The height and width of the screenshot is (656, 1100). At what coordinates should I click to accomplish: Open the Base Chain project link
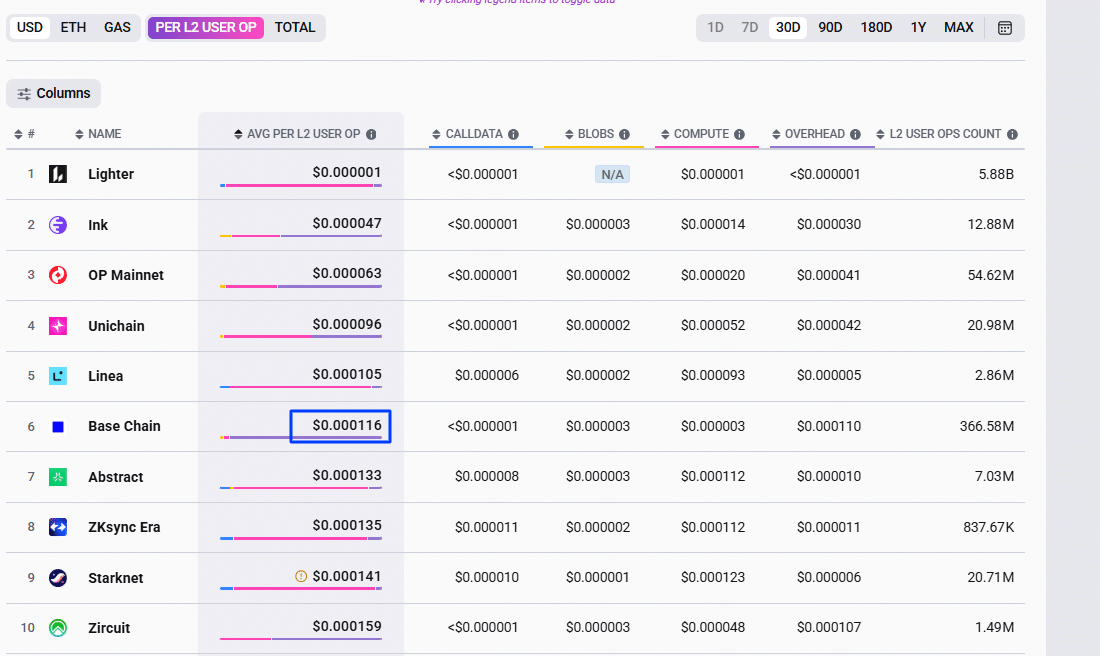124,426
